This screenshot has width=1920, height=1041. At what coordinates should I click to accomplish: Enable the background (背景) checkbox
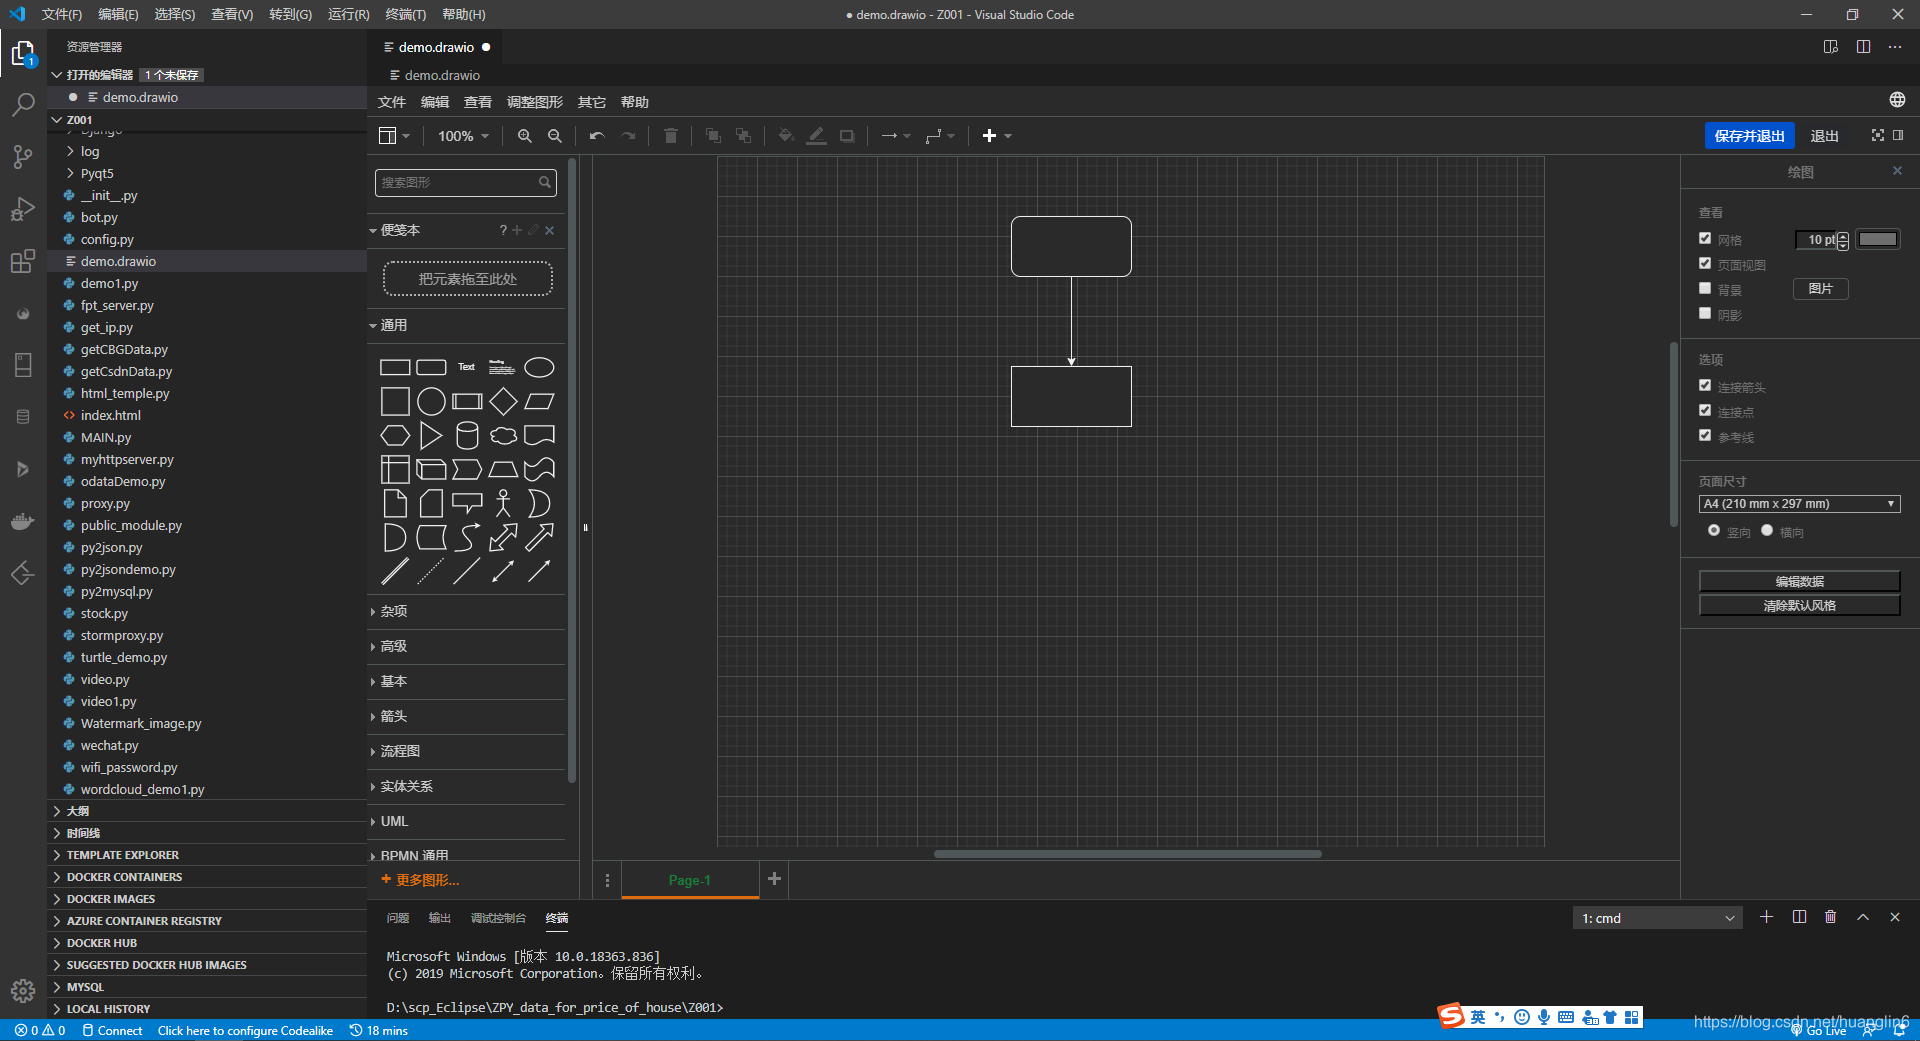(1705, 288)
